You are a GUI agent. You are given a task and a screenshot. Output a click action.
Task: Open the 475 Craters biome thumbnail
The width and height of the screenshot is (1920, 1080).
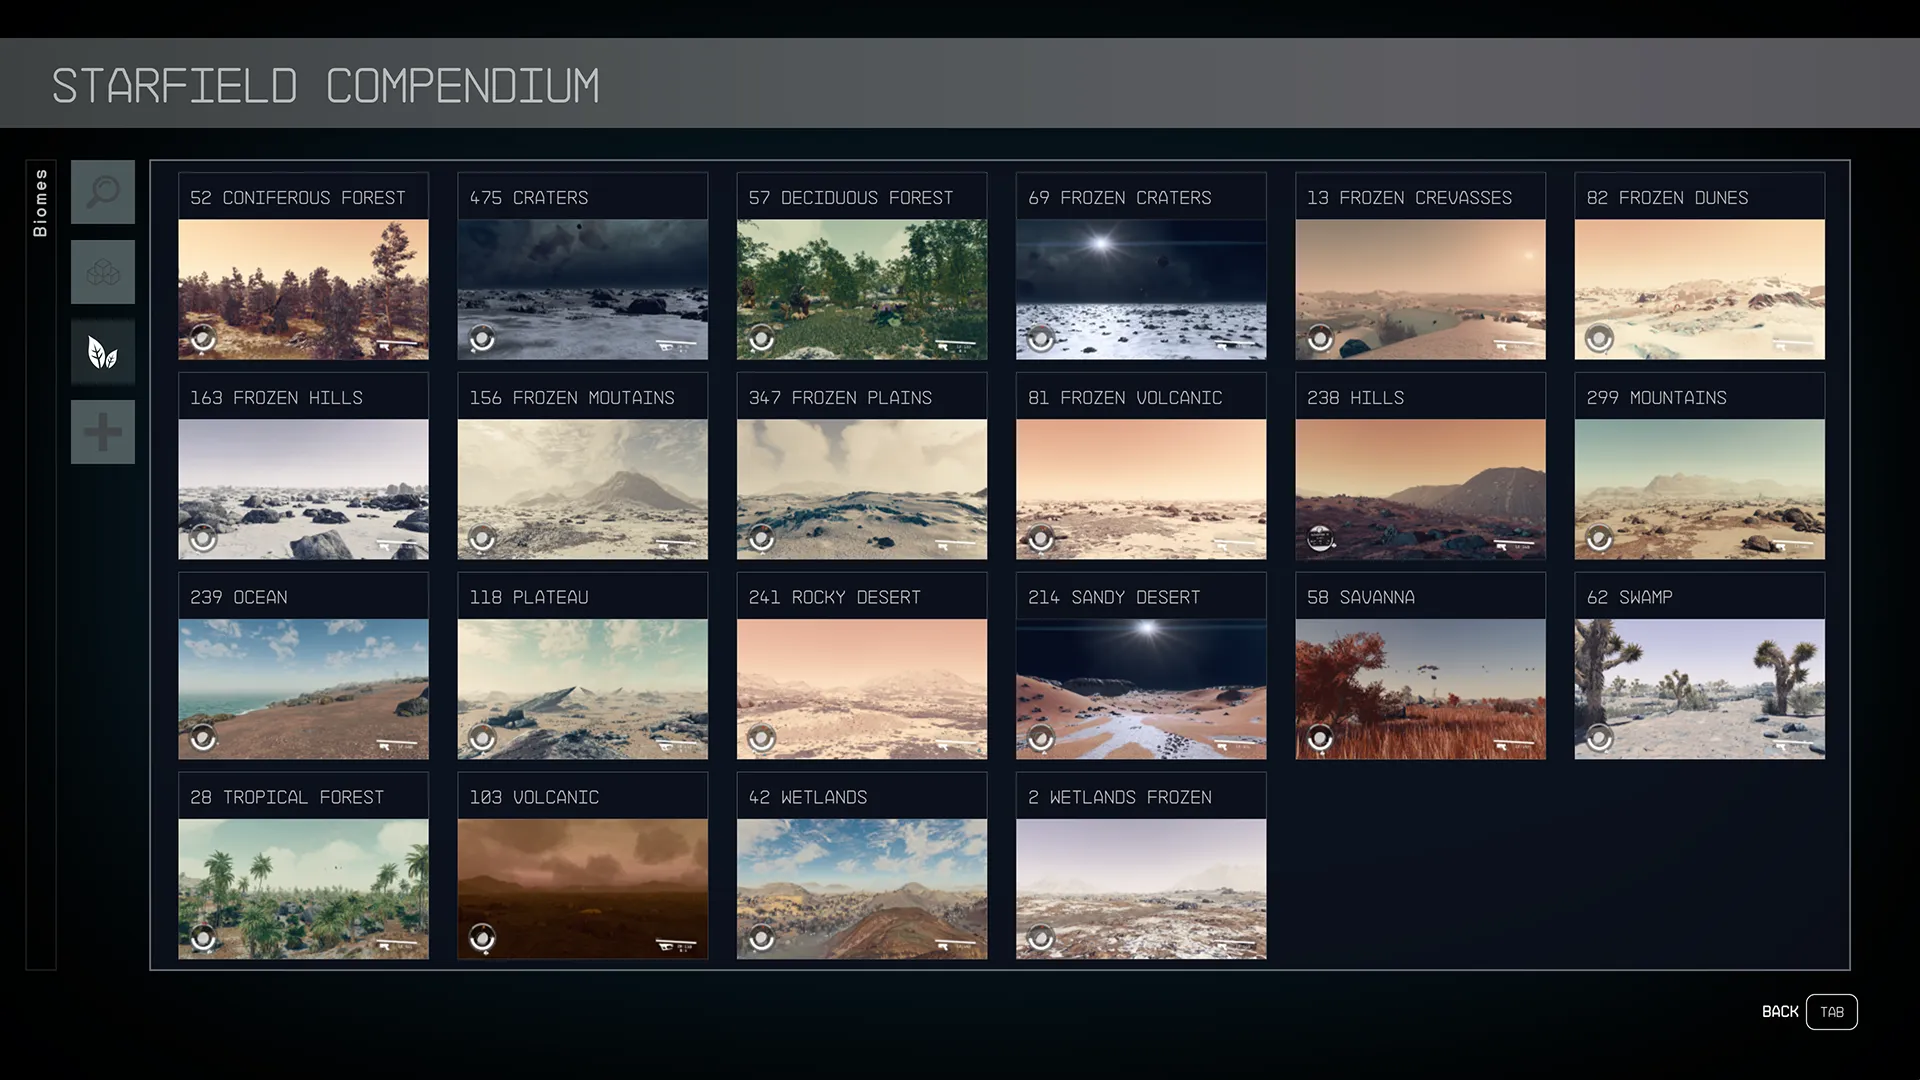pos(582,290)
